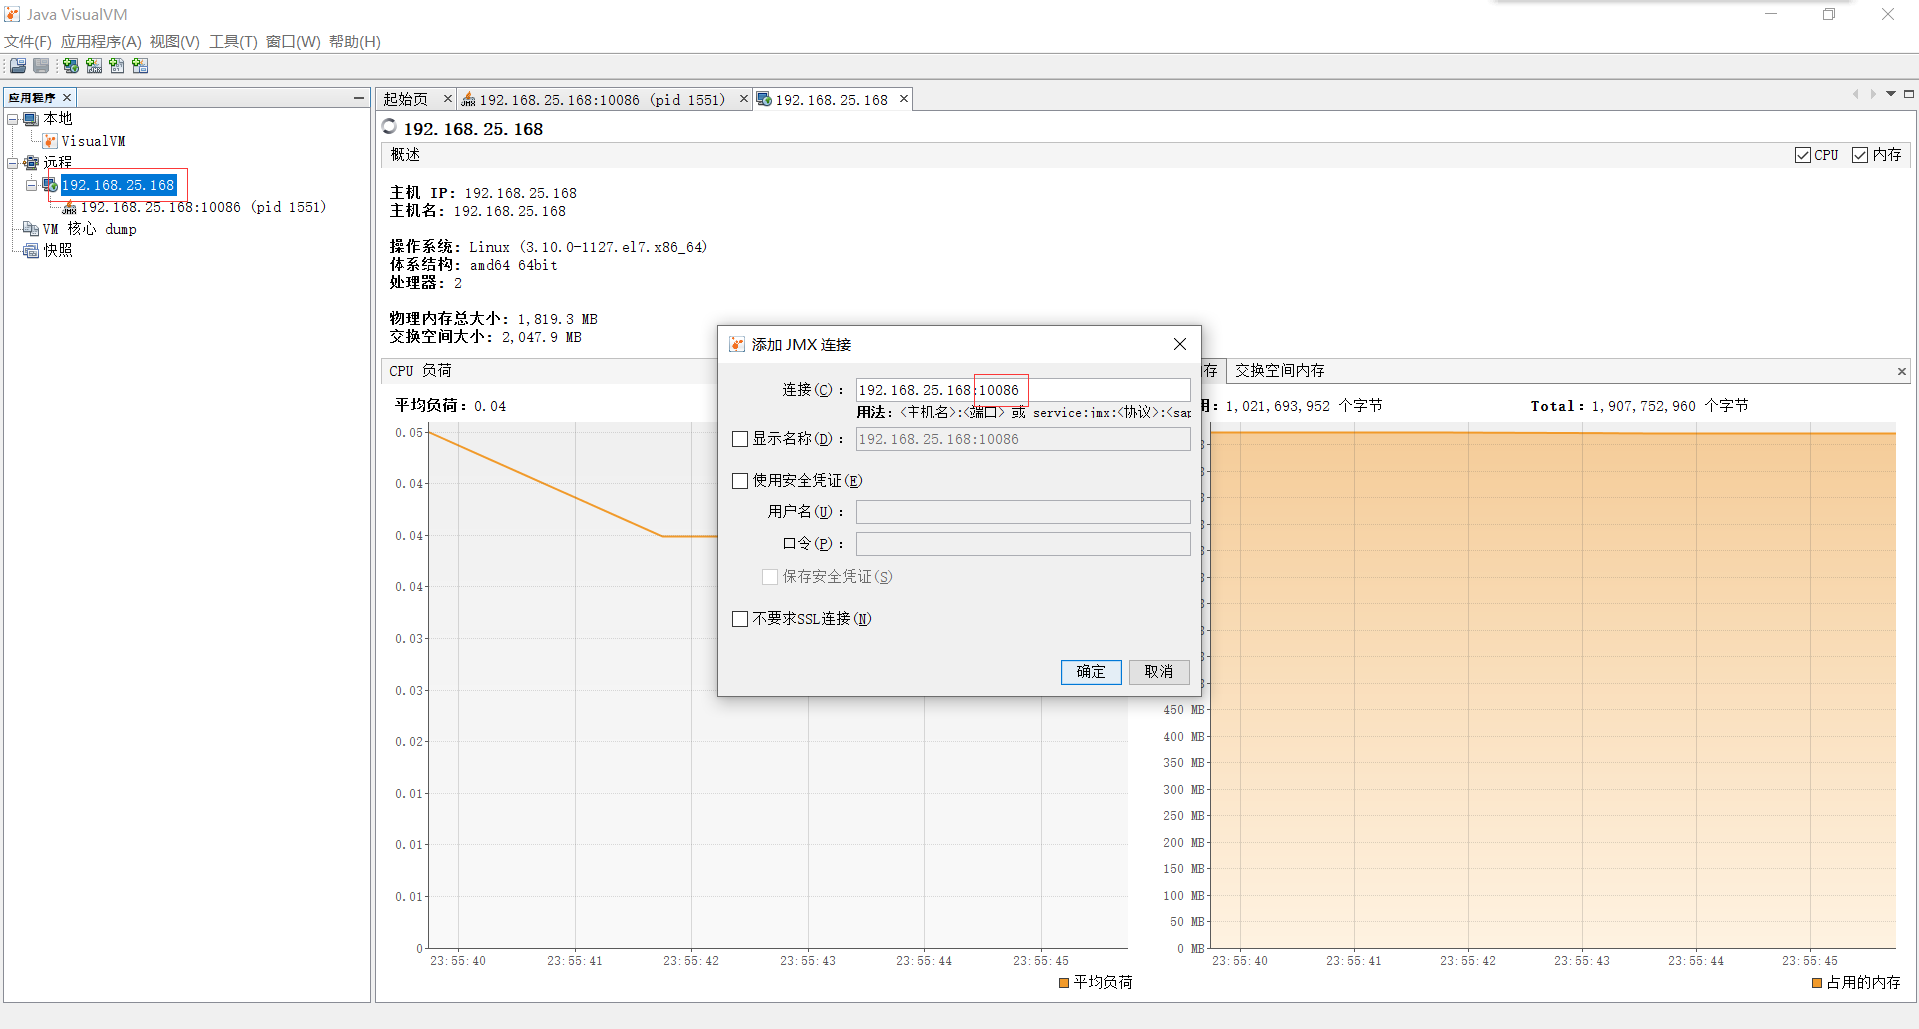Click the greyed-out Save As toolbar icon
Screen dimensions: 1919x1029
(x=41, y=66)
